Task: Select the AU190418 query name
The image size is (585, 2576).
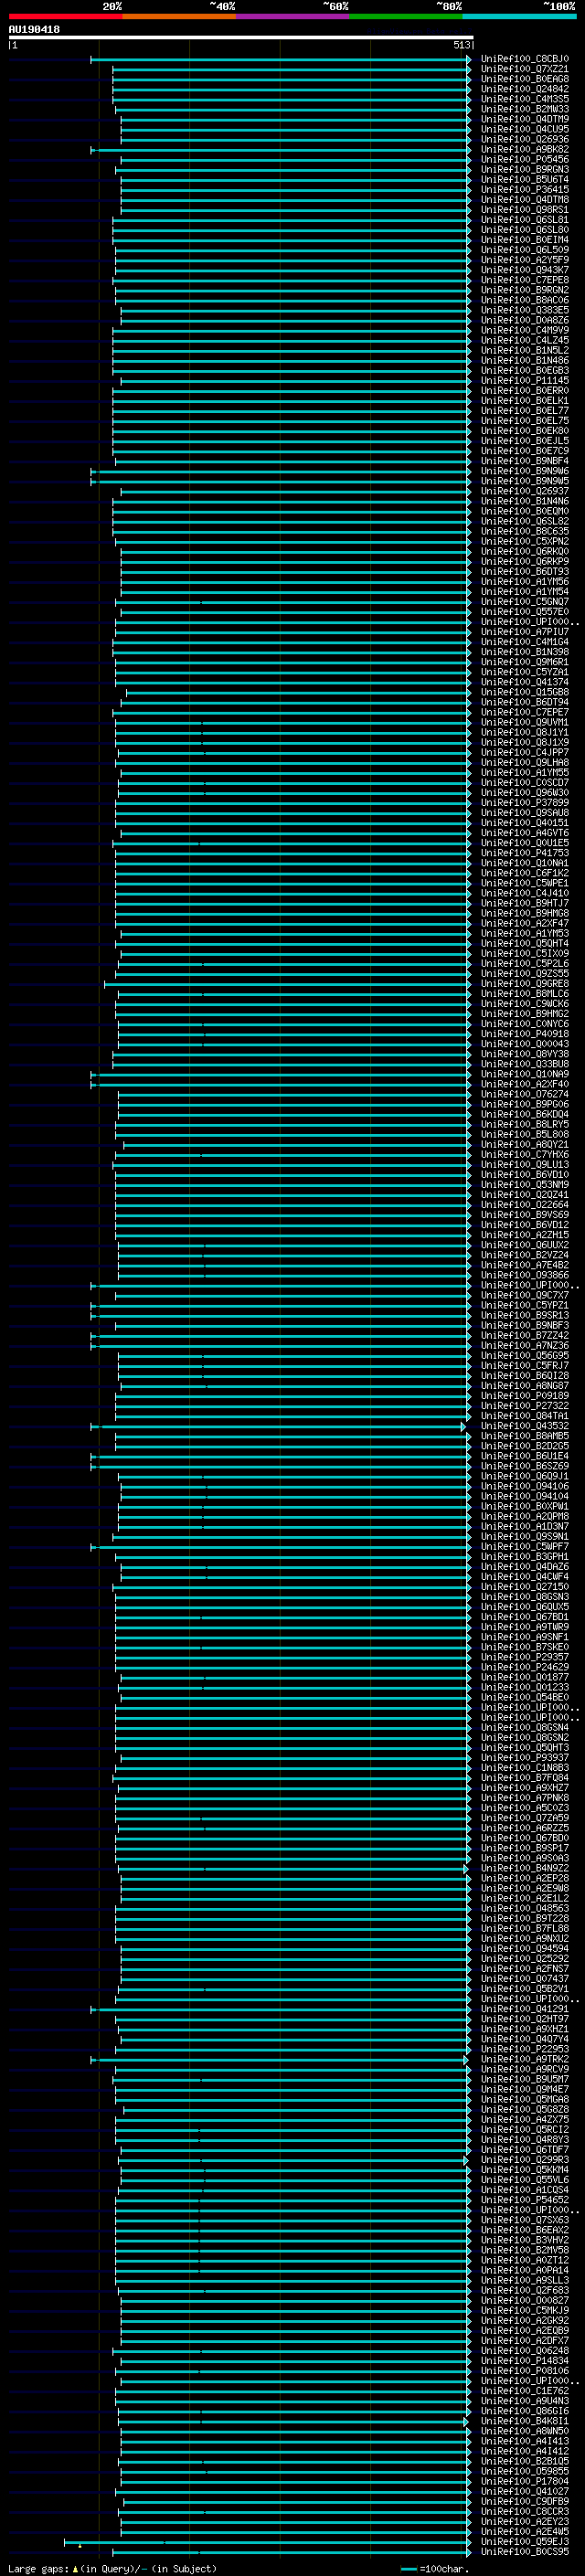Action: [x=34, y=30]
